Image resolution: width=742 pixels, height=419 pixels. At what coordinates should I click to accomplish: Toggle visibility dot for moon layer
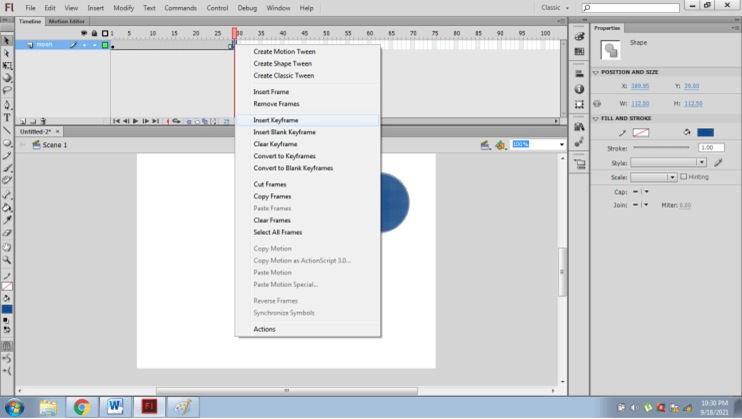pos(85,45)
